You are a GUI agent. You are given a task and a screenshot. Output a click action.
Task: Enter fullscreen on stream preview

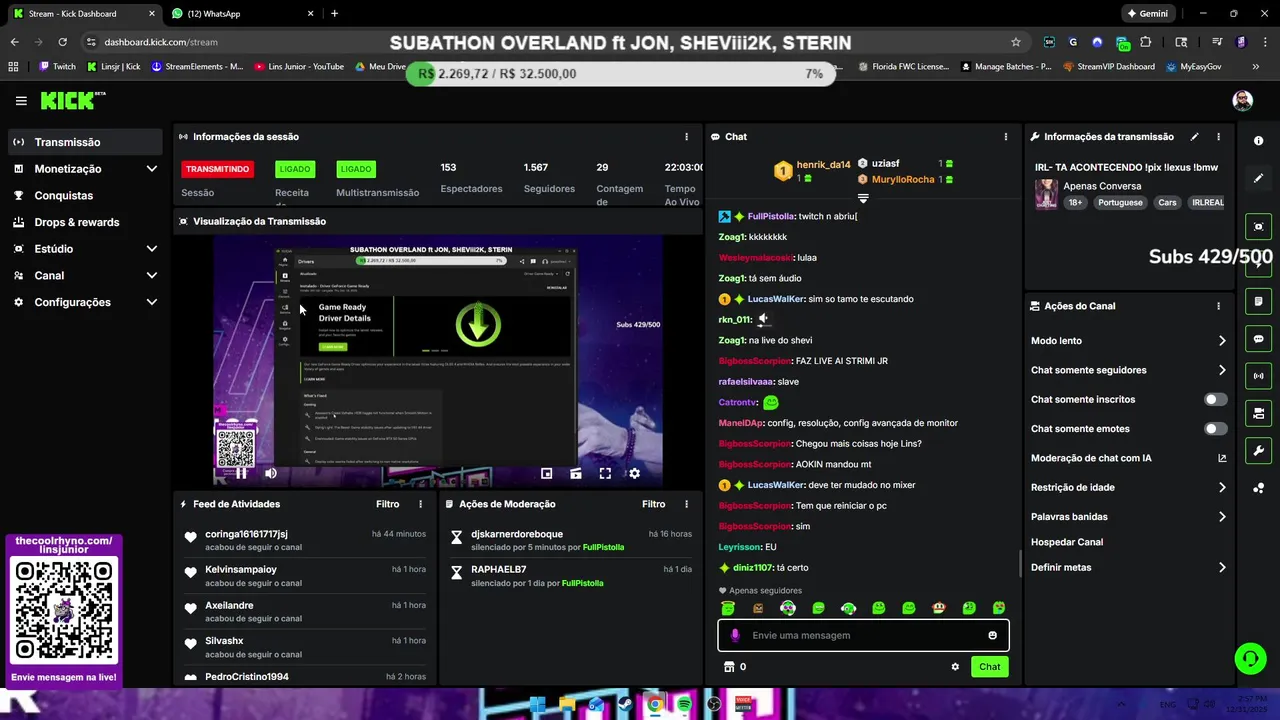pyautogui.click(x=605, y=474)
